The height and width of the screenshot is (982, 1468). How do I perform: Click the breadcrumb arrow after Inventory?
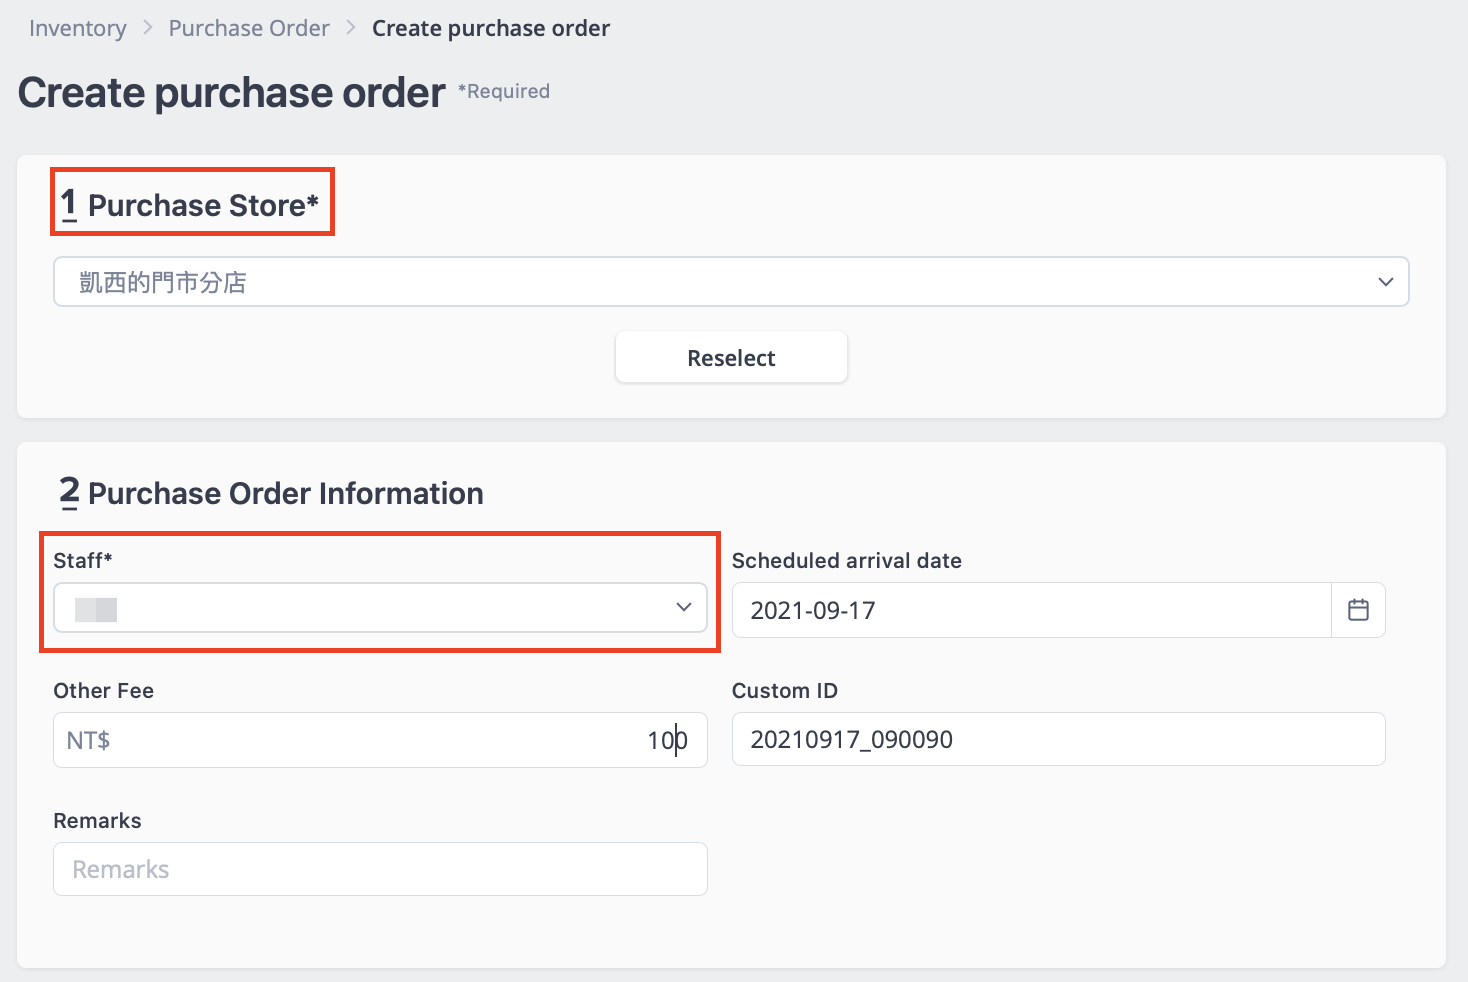click(x=148, y=28)
